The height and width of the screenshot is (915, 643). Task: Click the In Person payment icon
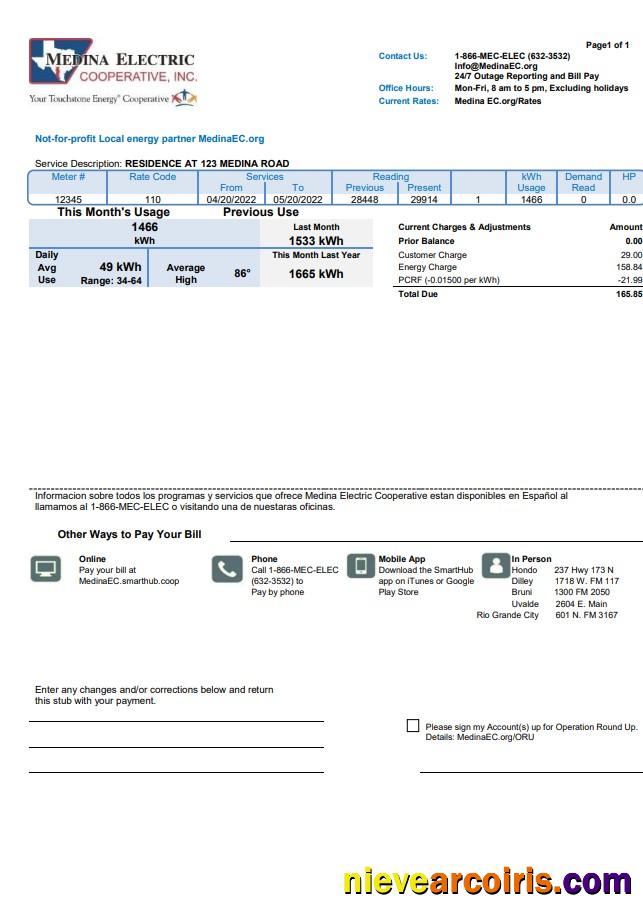495,566
